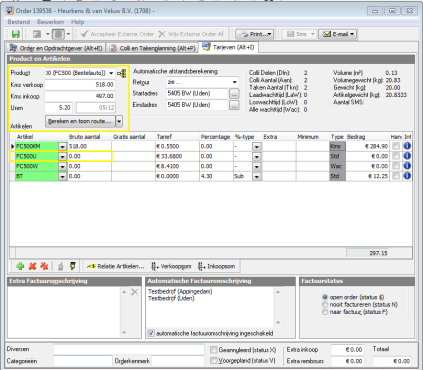Select naar factuur (status F) radio
This screenshot has width=423, height=370.
click(325, 312)
